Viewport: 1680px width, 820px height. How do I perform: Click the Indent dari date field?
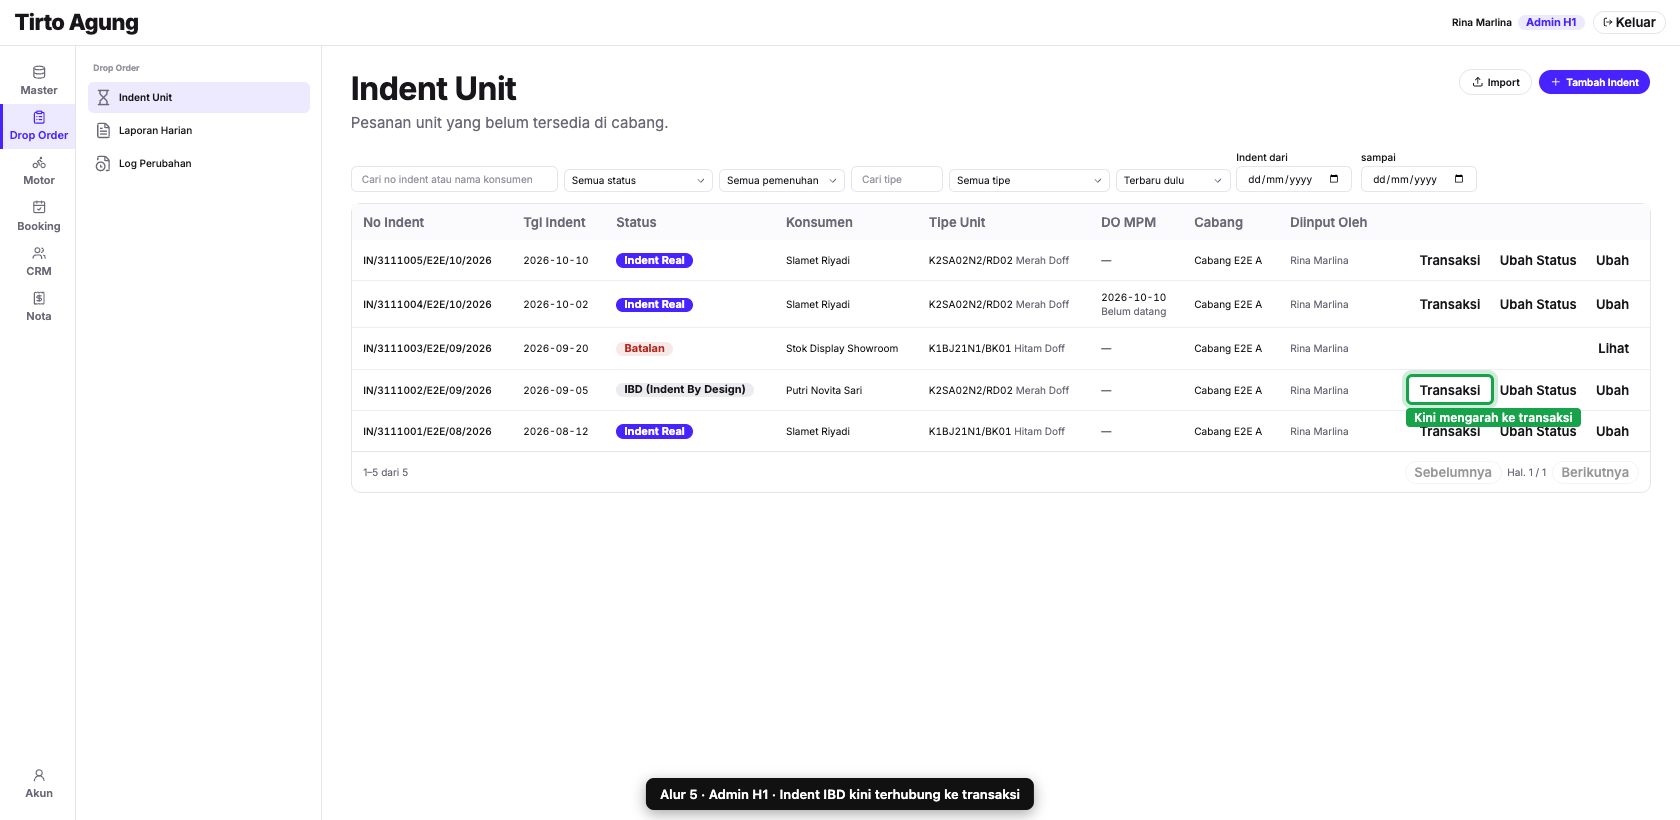1294,179
